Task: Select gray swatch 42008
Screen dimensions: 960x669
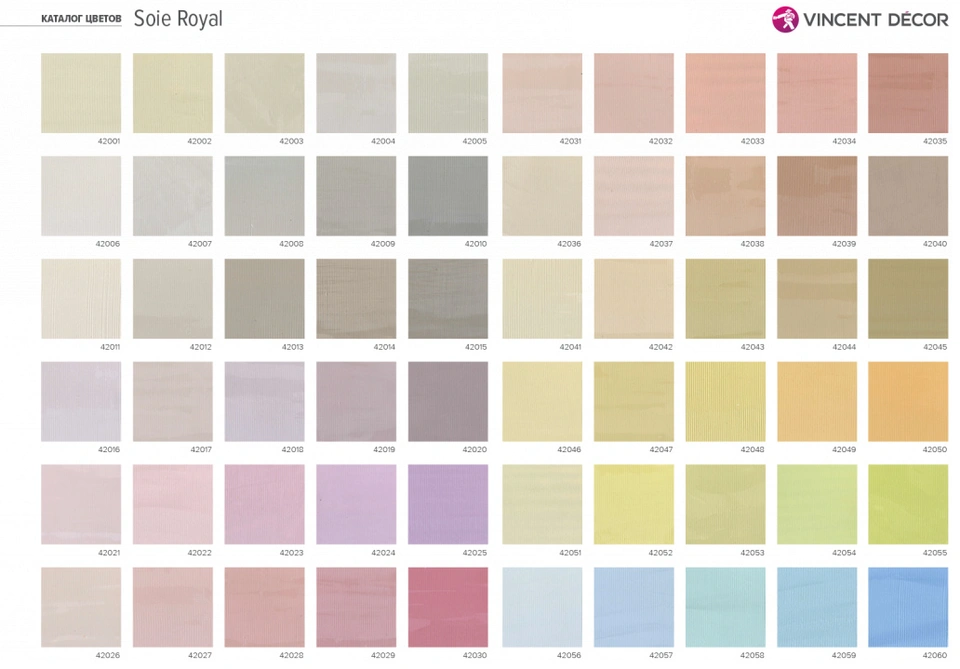Action: [264, 196]
